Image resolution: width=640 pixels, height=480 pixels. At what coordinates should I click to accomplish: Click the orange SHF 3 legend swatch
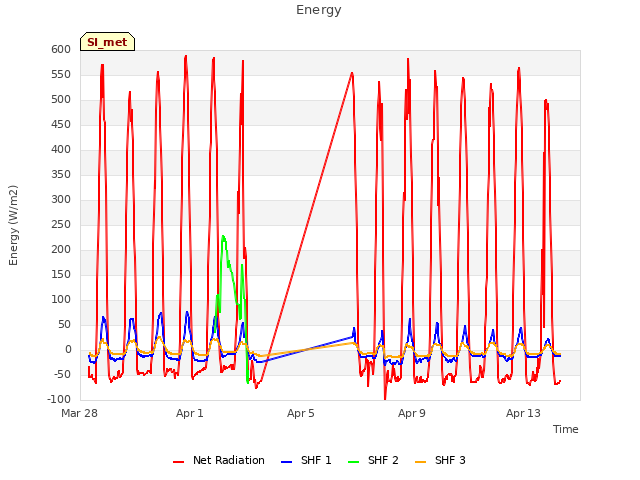tap(420, 462)
